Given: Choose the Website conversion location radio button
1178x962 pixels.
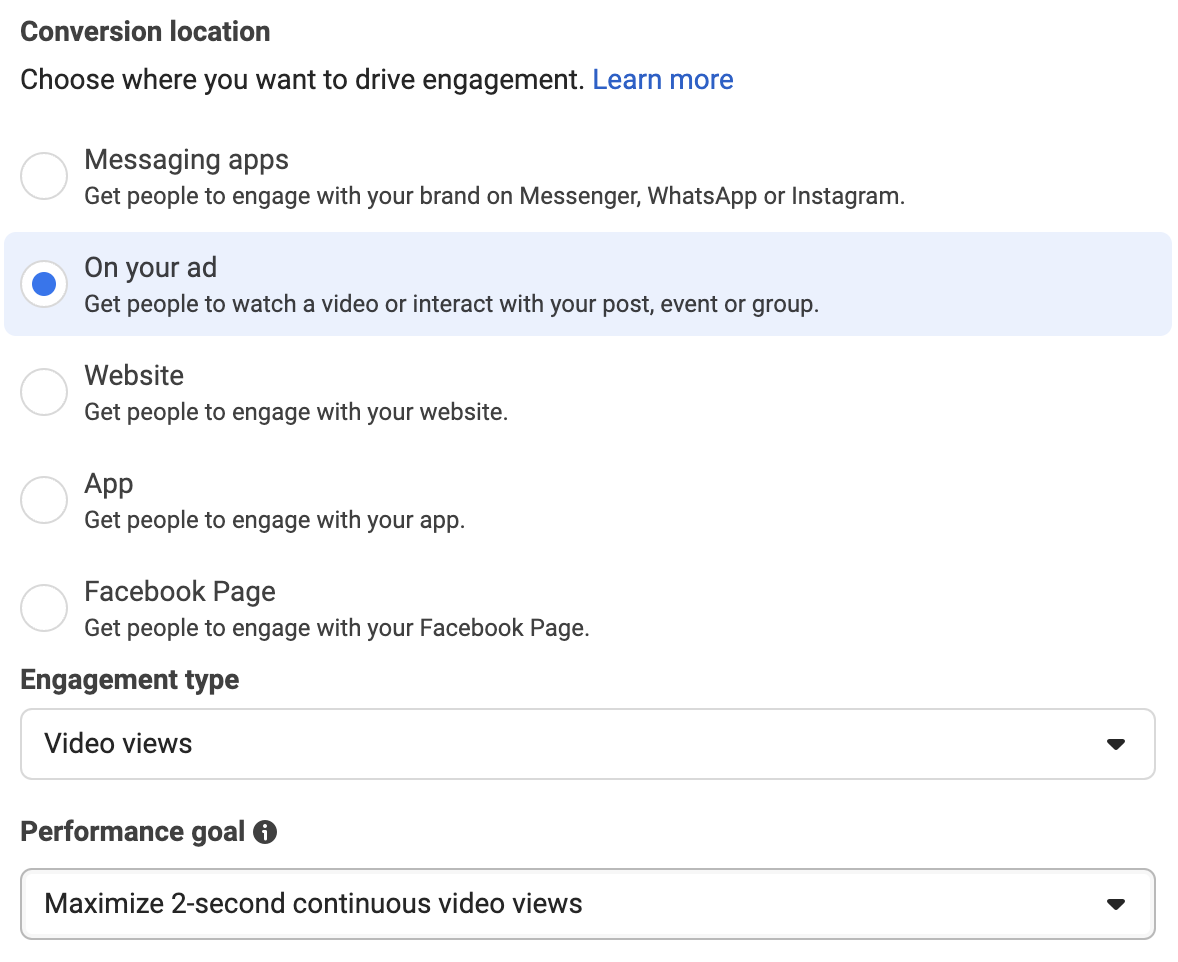Looking at the screenshot, I should point(44,392).
